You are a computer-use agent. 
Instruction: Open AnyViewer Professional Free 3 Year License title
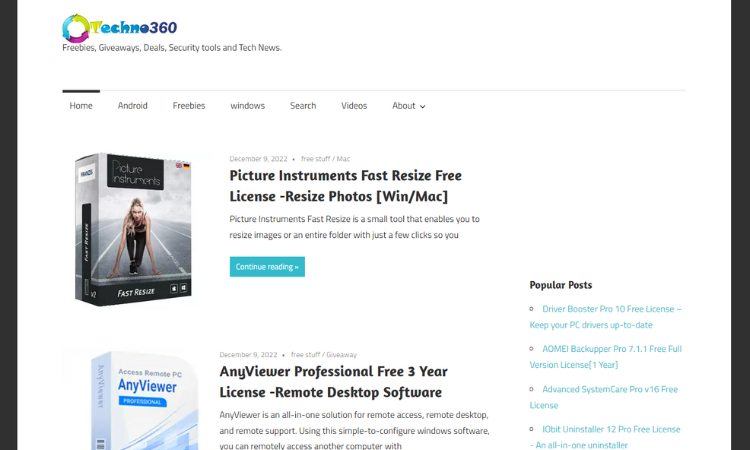click(x=333, y=382)
